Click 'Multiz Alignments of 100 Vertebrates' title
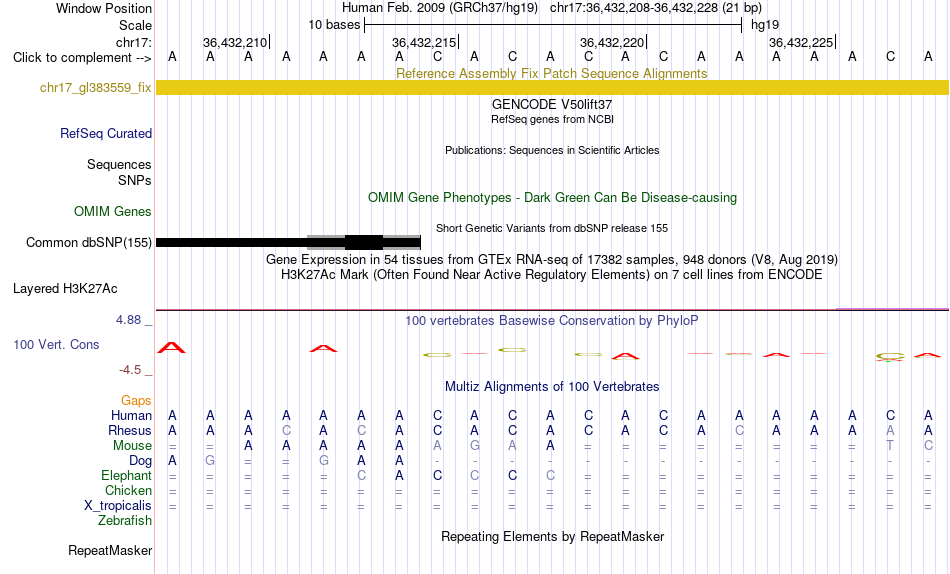950x574 pixels. click(552, 387)
